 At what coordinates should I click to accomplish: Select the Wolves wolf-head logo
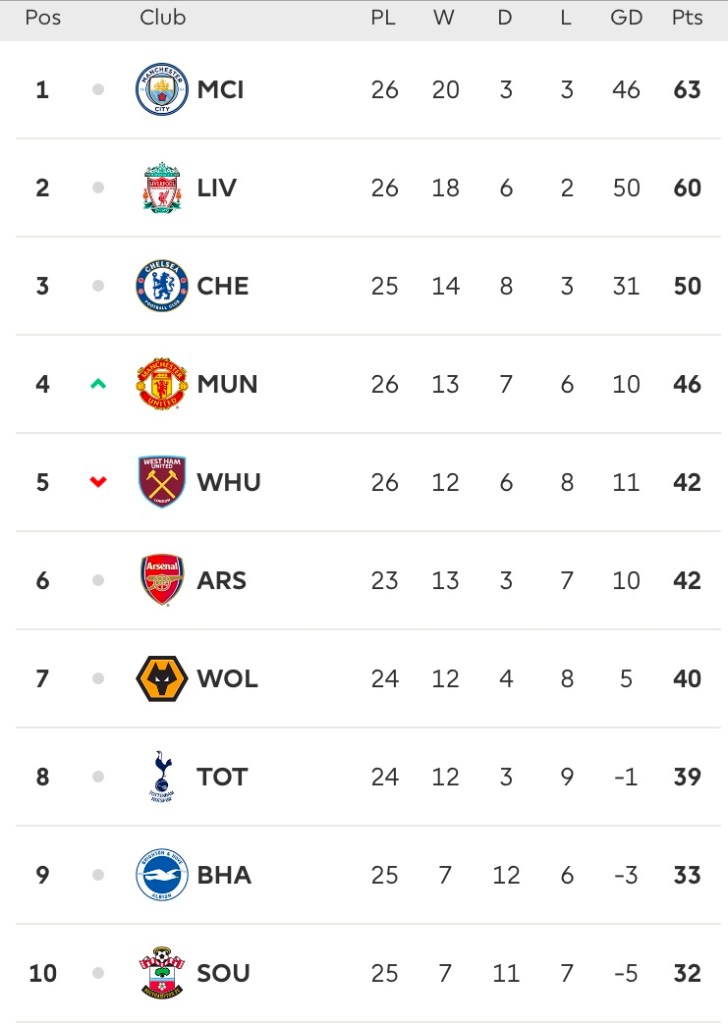[161, 678]
